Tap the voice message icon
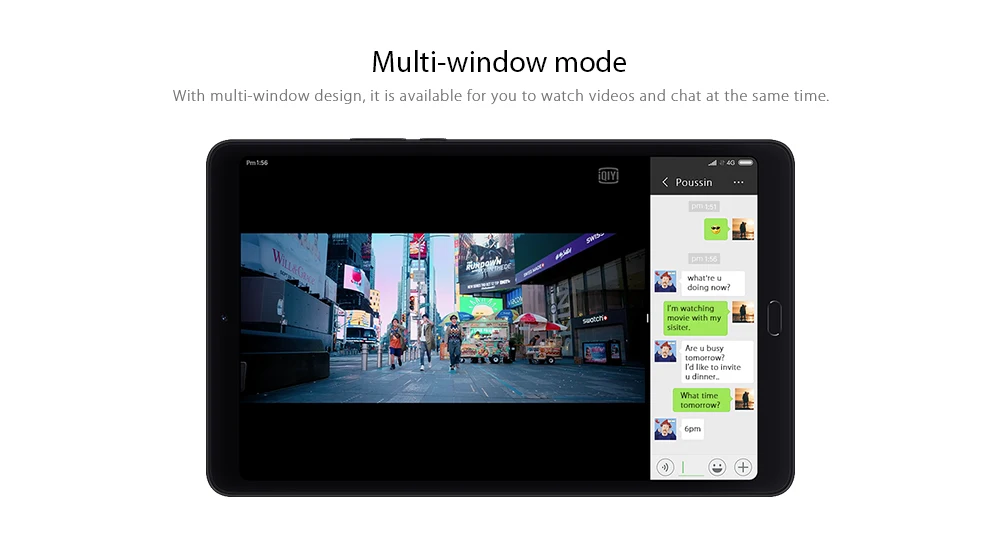This screenshot has height=546, width=1000. [x=665, y=468]
